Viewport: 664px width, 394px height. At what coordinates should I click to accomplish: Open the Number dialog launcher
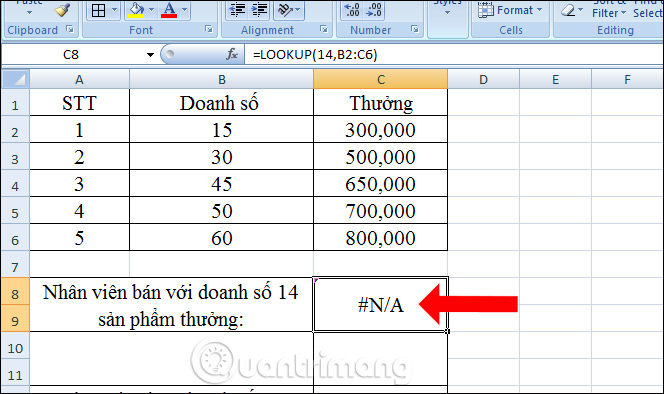pos(415,29)
